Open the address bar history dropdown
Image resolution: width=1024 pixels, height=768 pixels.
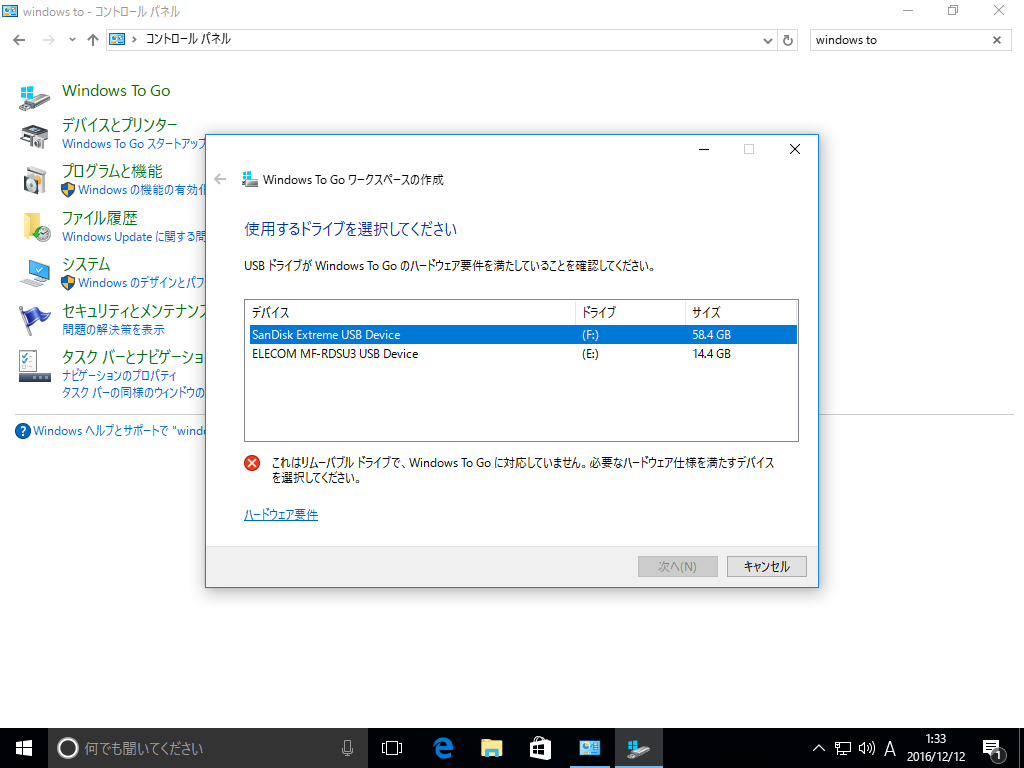[x=768, y=40]
